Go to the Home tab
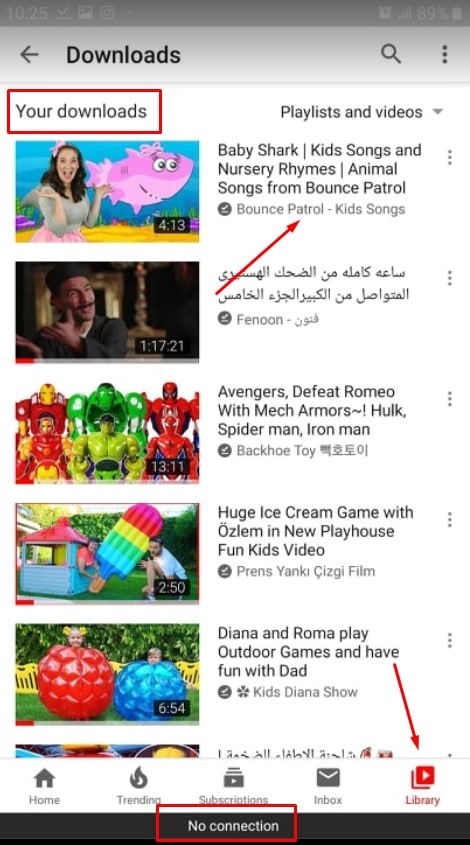This screenshot has width=470, height=845. (44, 786)
